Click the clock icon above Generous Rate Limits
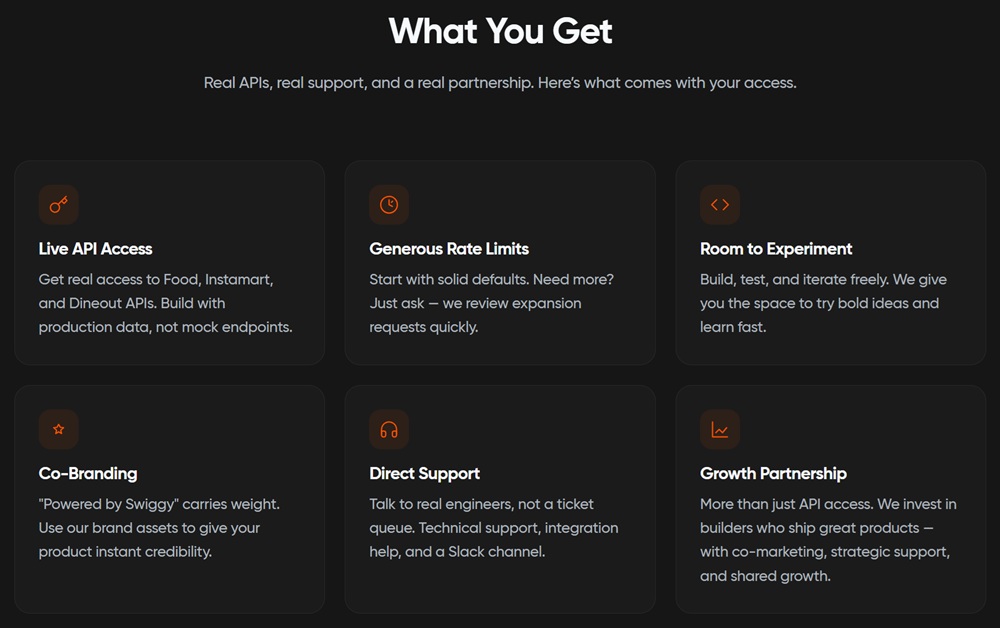1000x628 pixels. click(x=389, y=205)
